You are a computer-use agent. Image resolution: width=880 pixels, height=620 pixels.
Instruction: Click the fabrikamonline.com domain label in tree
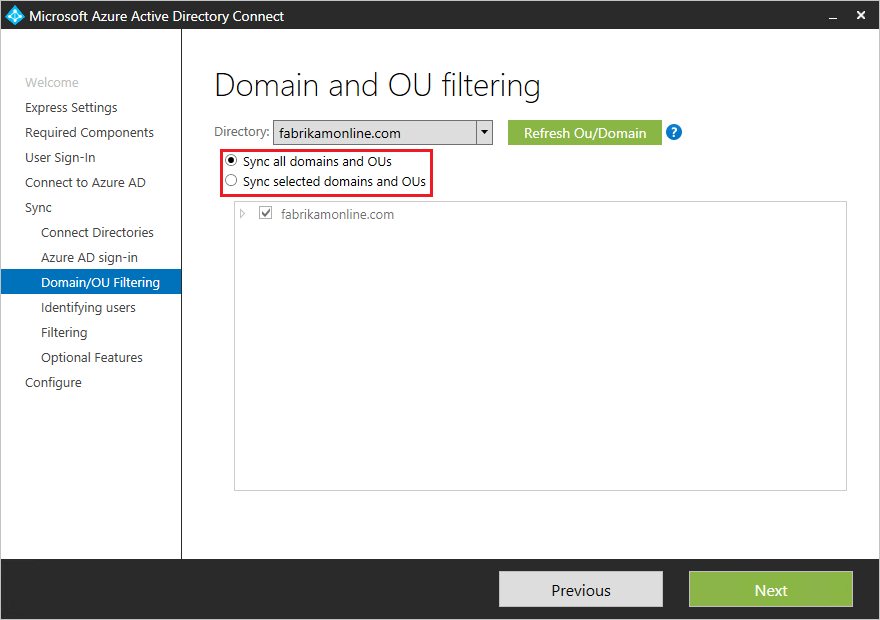click(x=338, y=214)
